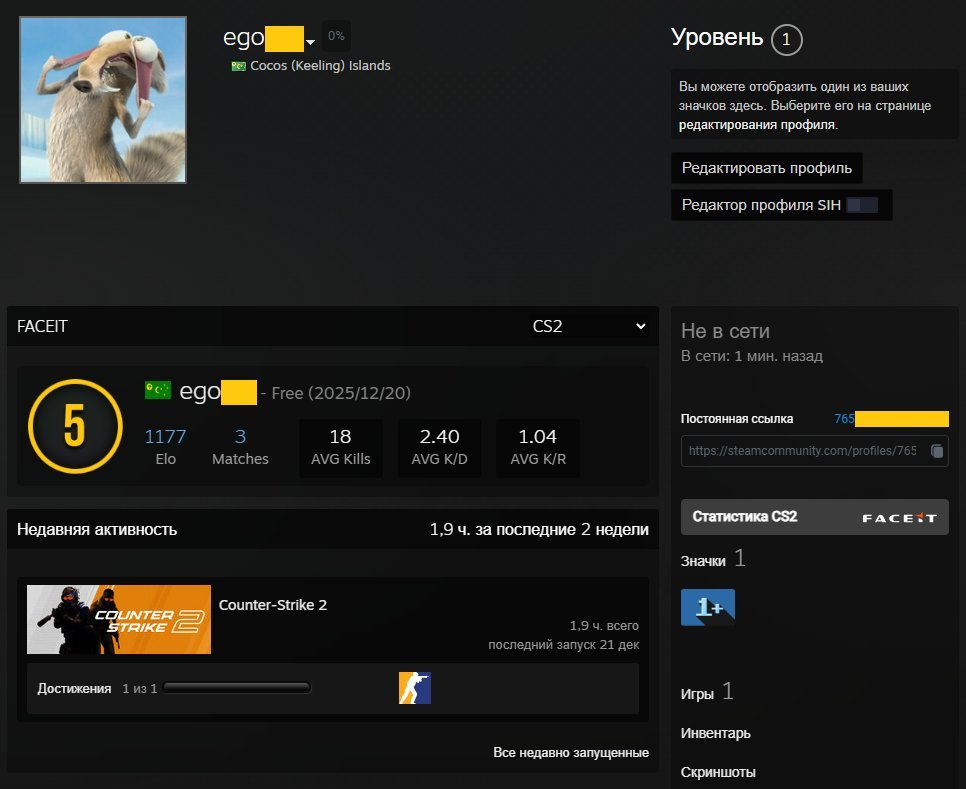This screenshot has width=966, height=789.
Task: Copy permanent link with the clipboard icon
Action: coord(936,451)
